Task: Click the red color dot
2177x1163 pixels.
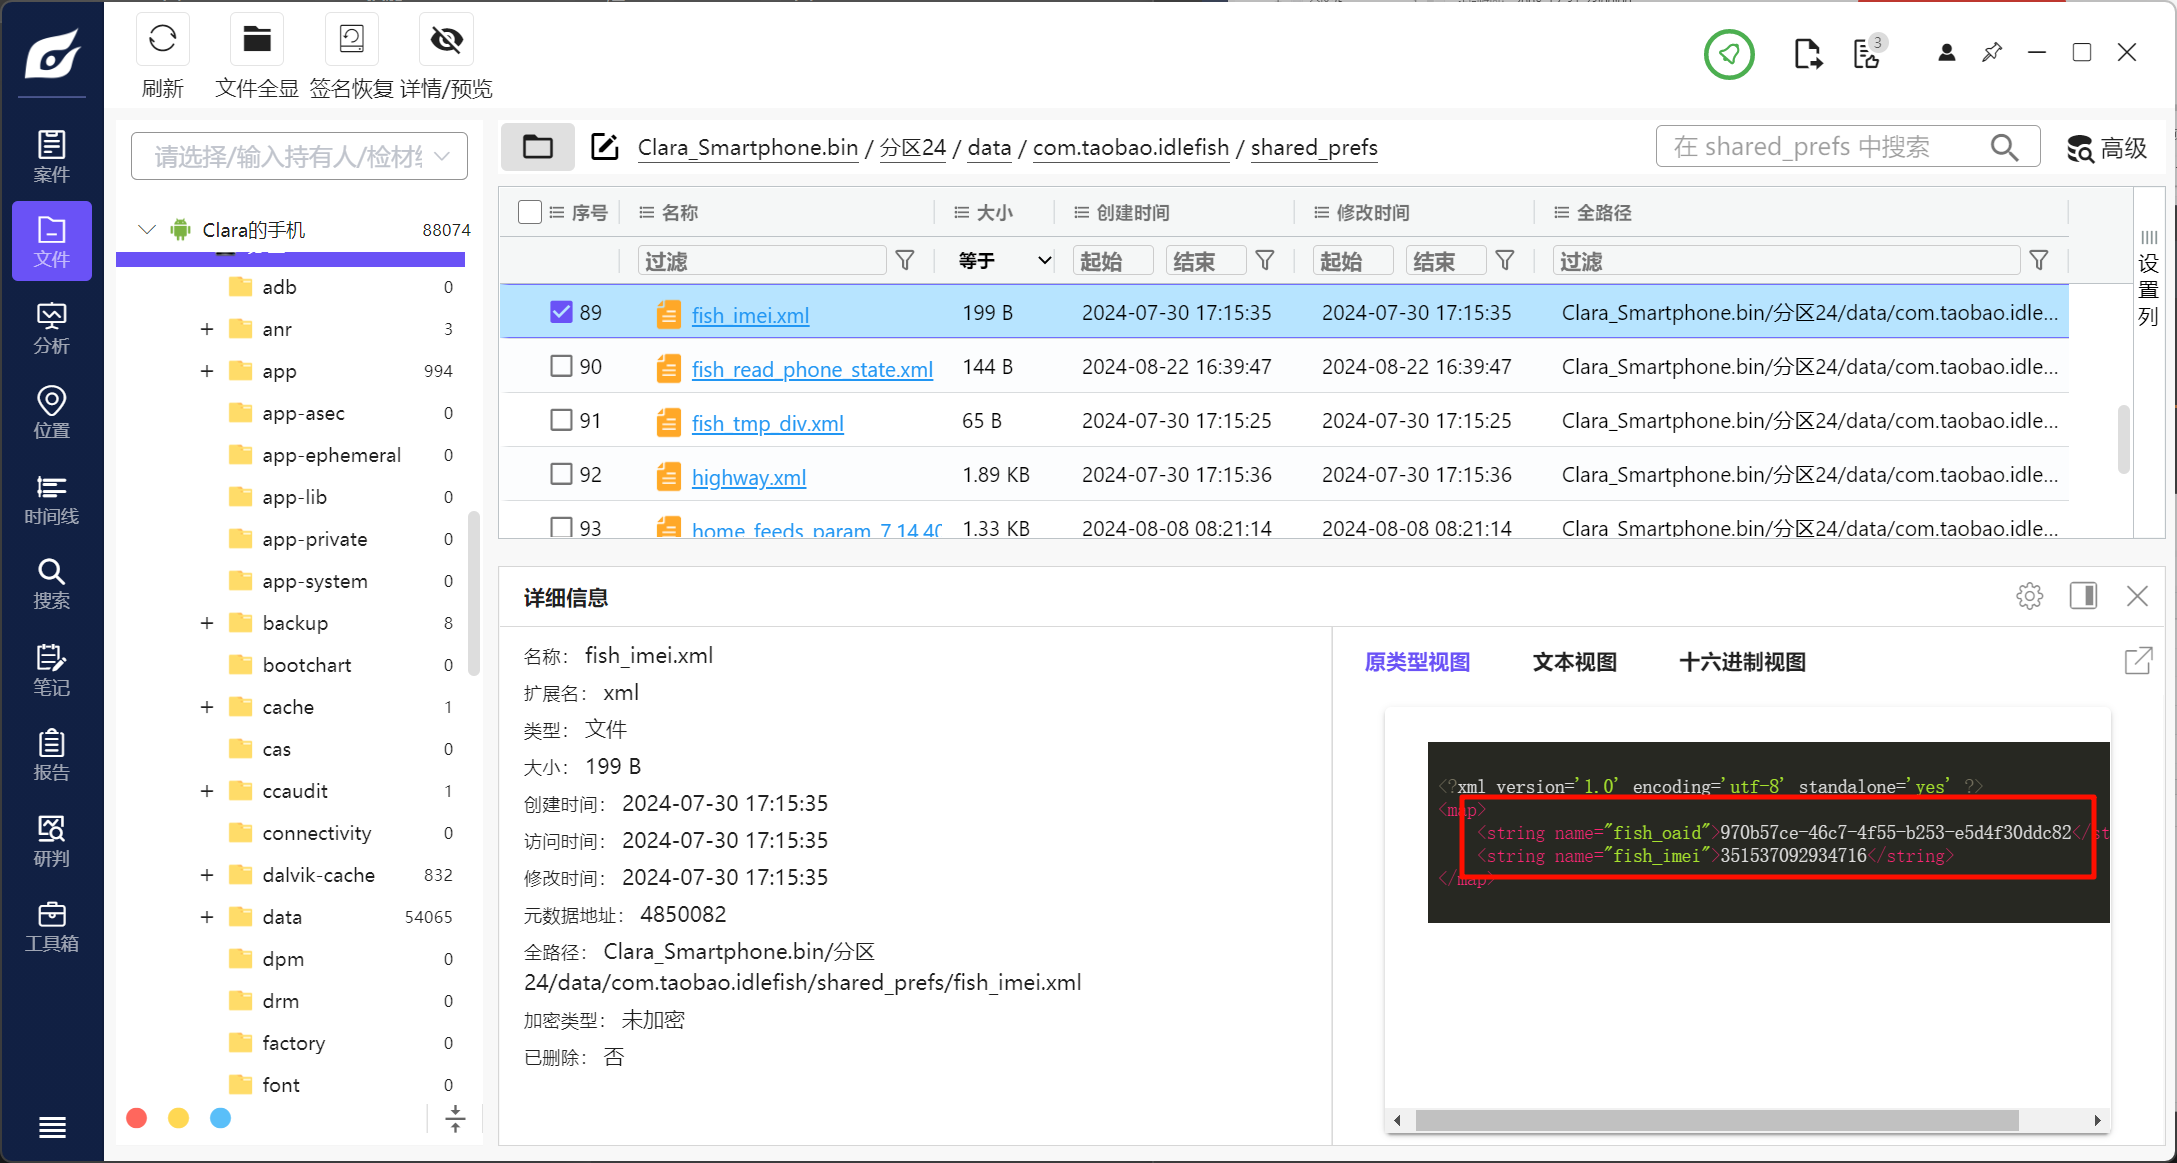Action: coord(137,1118)
